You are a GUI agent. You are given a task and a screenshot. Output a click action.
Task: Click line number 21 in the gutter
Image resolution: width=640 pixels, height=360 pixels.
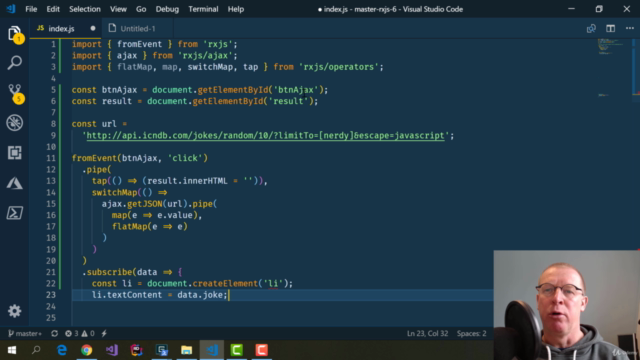point(51,272)
